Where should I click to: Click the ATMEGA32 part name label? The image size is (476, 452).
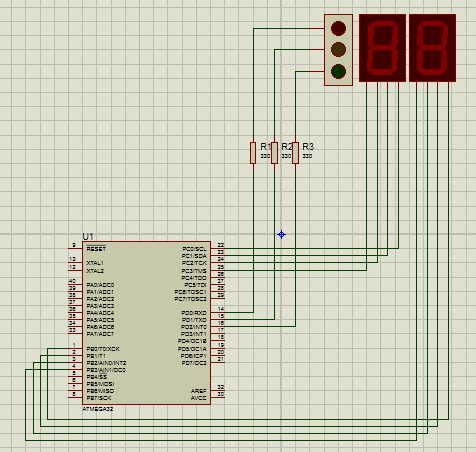(x=98, y=409)
